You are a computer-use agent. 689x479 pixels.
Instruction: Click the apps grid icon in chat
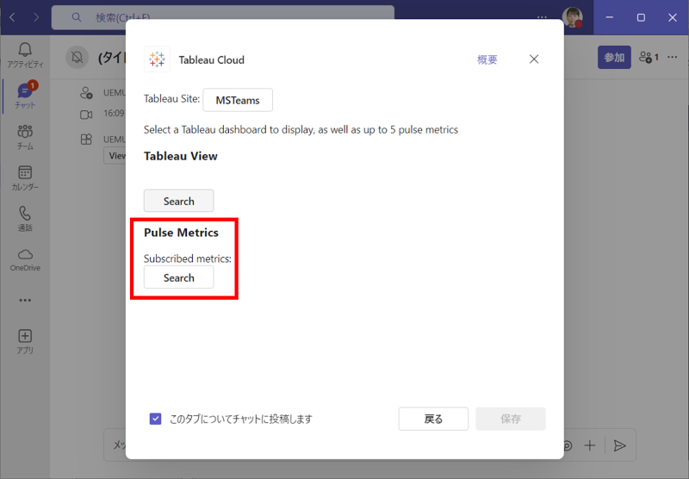86,139
